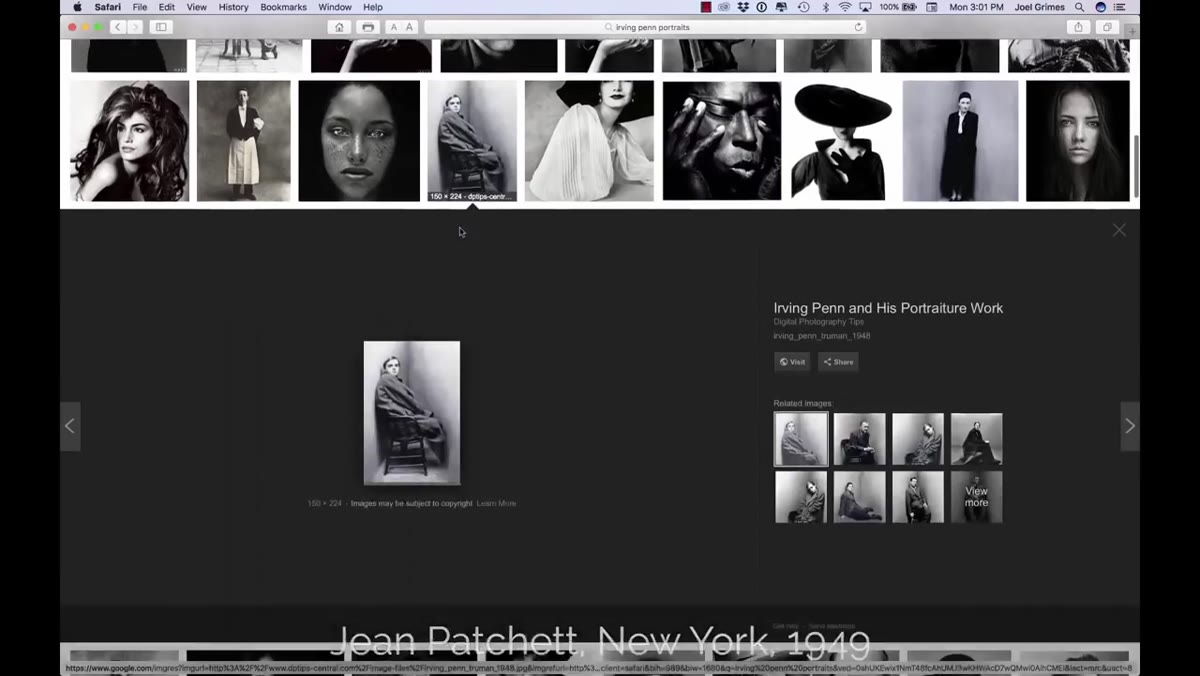Click the Dropbox menu bar icon
This screenshot has height=676, width=1200.
click(x=743, y=7)
